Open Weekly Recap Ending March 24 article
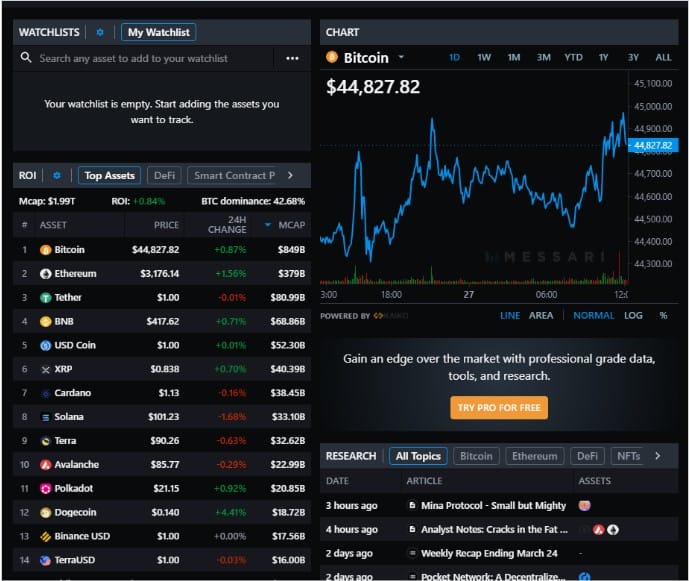Viewport: 689px width, 581px height. (489, 553)
